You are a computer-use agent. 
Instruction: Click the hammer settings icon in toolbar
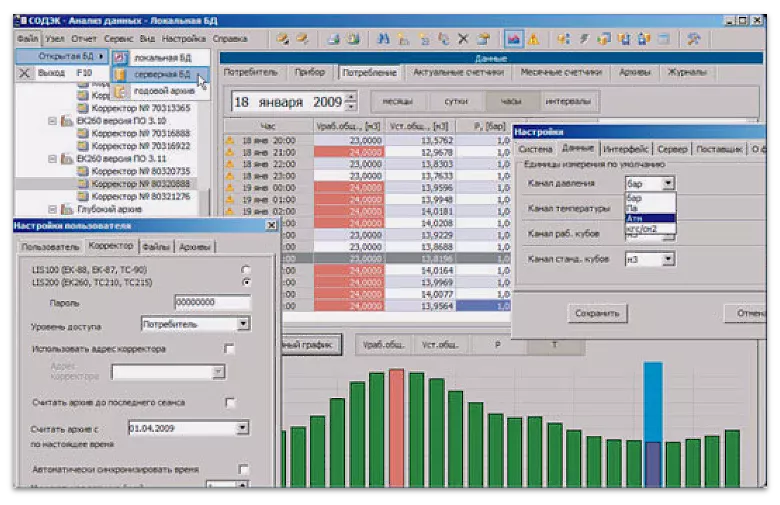[x=692, y=39]
